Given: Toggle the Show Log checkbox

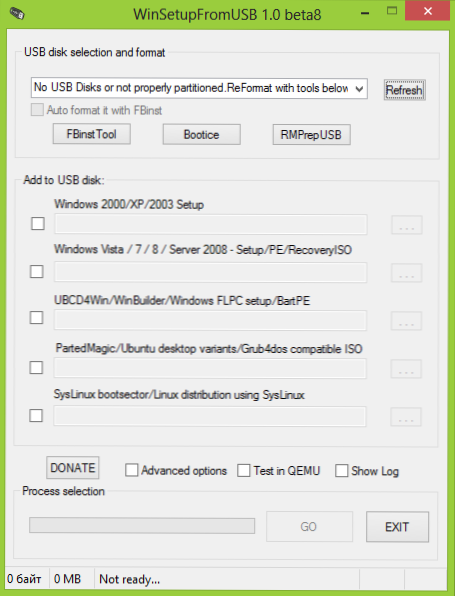Looking at the screenshot, I should point(341,471).
